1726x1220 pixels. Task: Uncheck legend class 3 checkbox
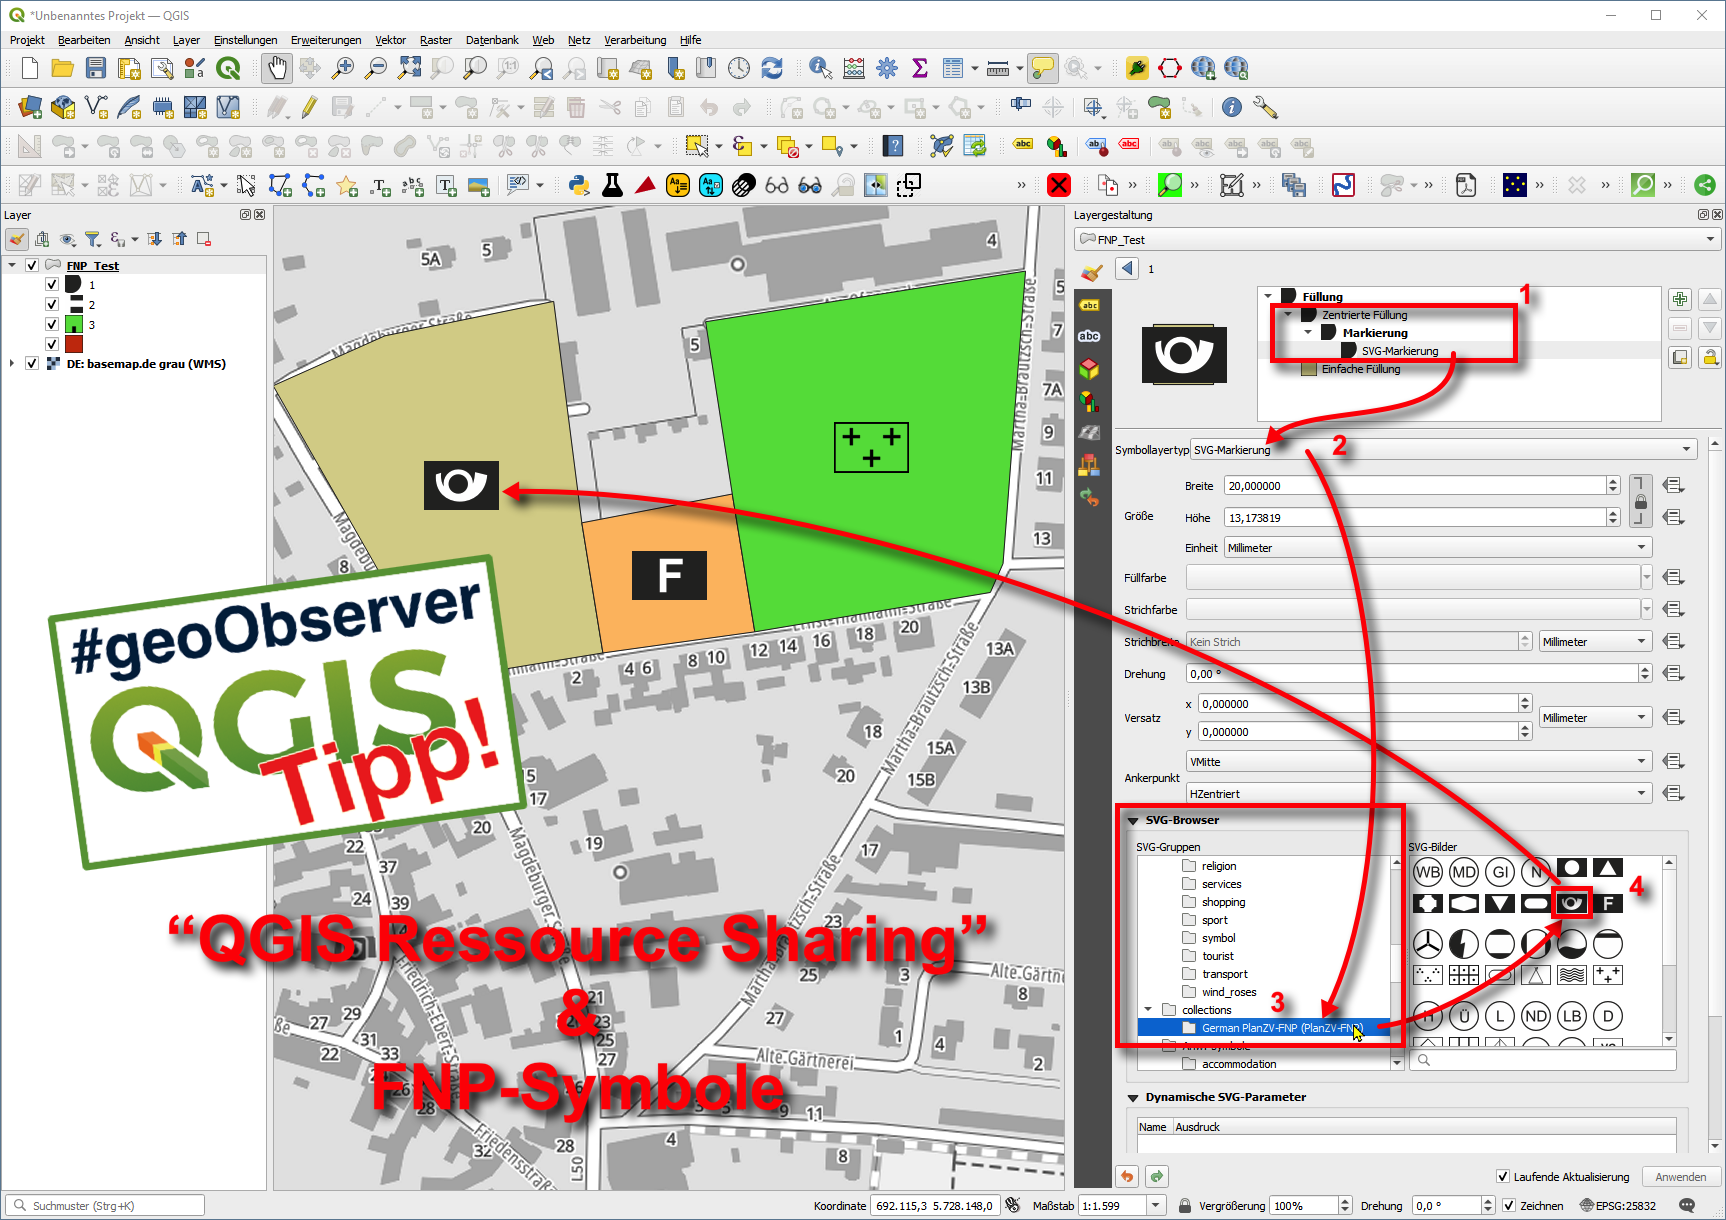pyautogui.click(x=52, y=325)
